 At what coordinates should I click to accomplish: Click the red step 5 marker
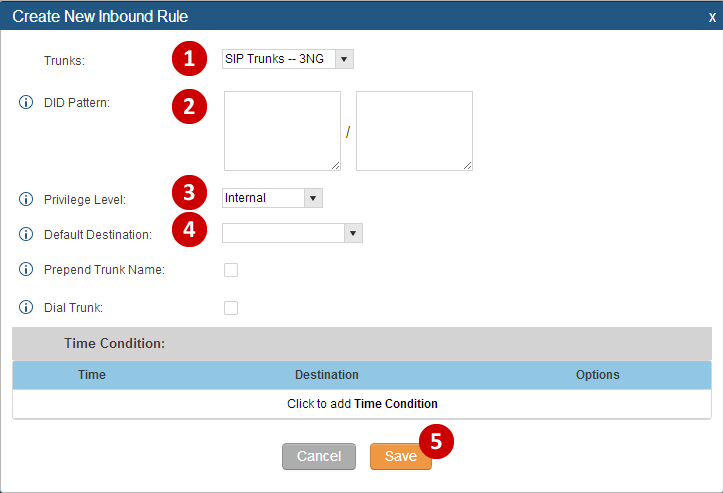point(436,440)
